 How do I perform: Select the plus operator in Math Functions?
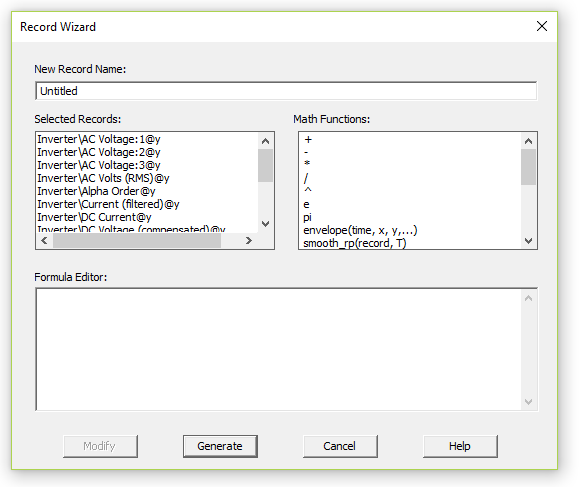(308, 140)
